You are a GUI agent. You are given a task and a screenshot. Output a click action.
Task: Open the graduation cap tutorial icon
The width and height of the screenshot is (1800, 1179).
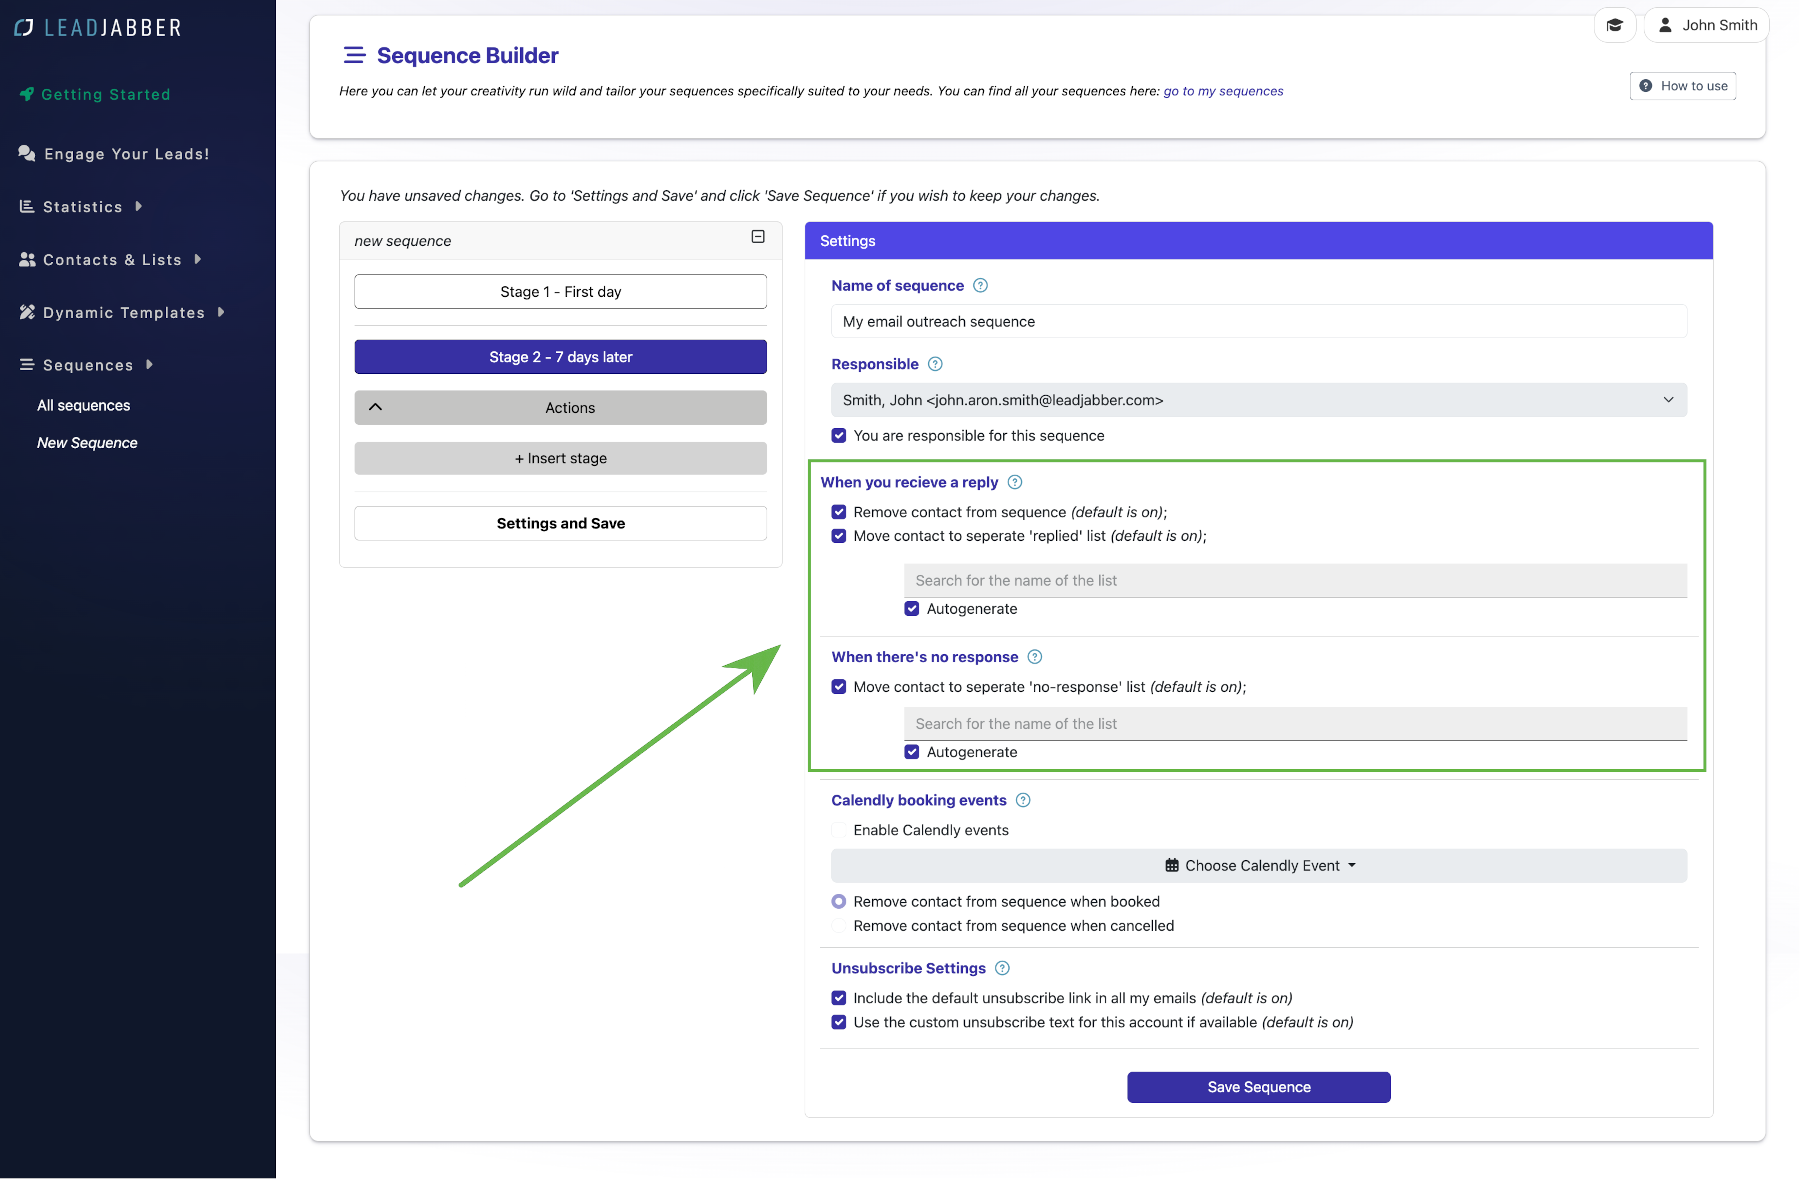[1614, 25]
